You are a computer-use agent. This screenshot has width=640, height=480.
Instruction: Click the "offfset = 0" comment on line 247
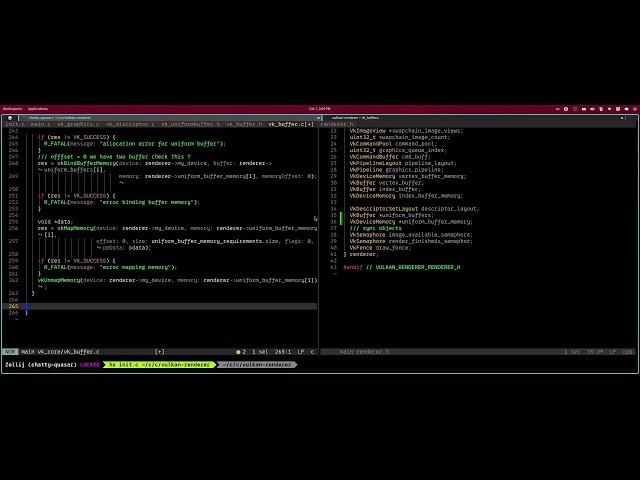coord(114,157)
